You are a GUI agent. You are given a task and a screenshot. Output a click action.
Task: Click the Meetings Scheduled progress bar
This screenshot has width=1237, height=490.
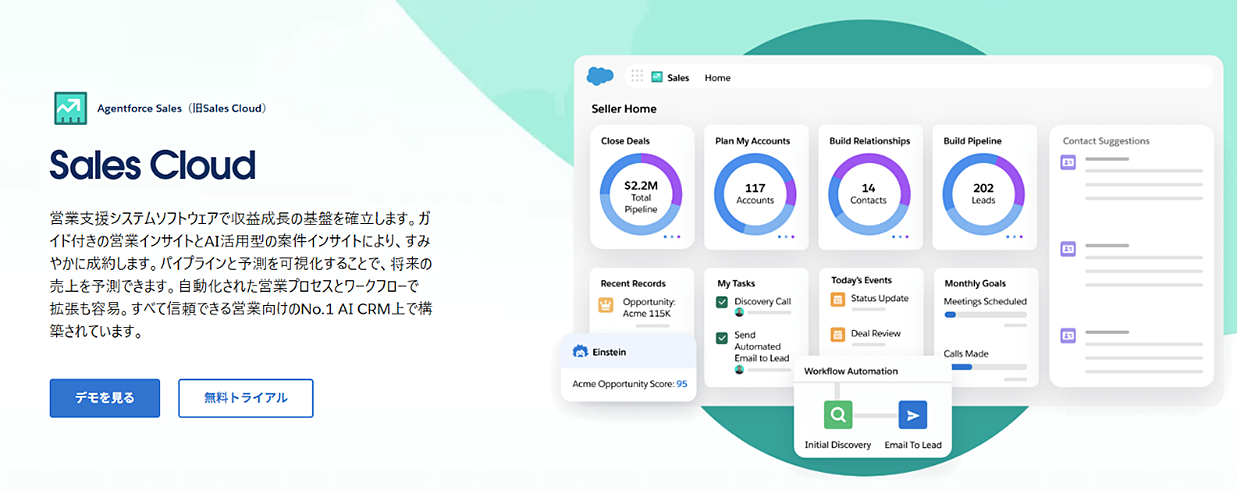[985, 315]
